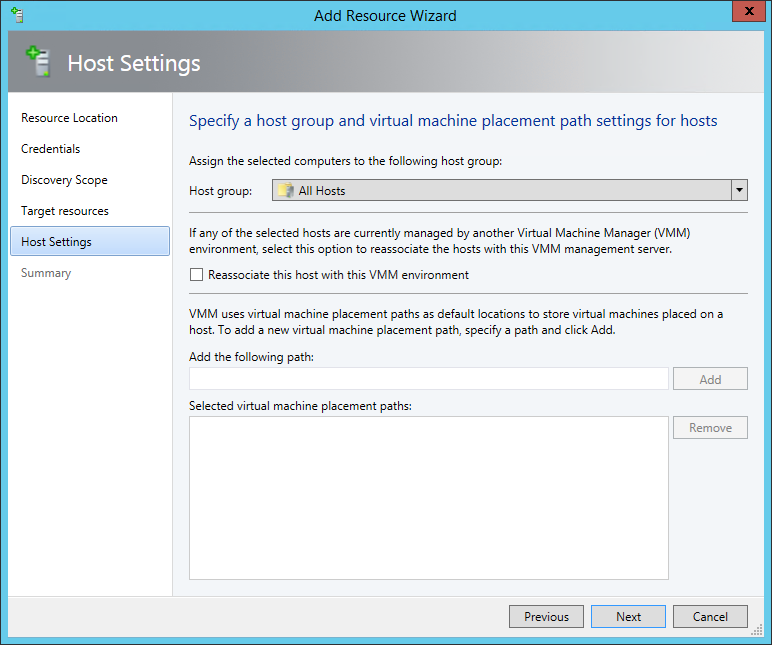Go to the Credentials step
The image size is (772, 645).
[x=50, y=149]
